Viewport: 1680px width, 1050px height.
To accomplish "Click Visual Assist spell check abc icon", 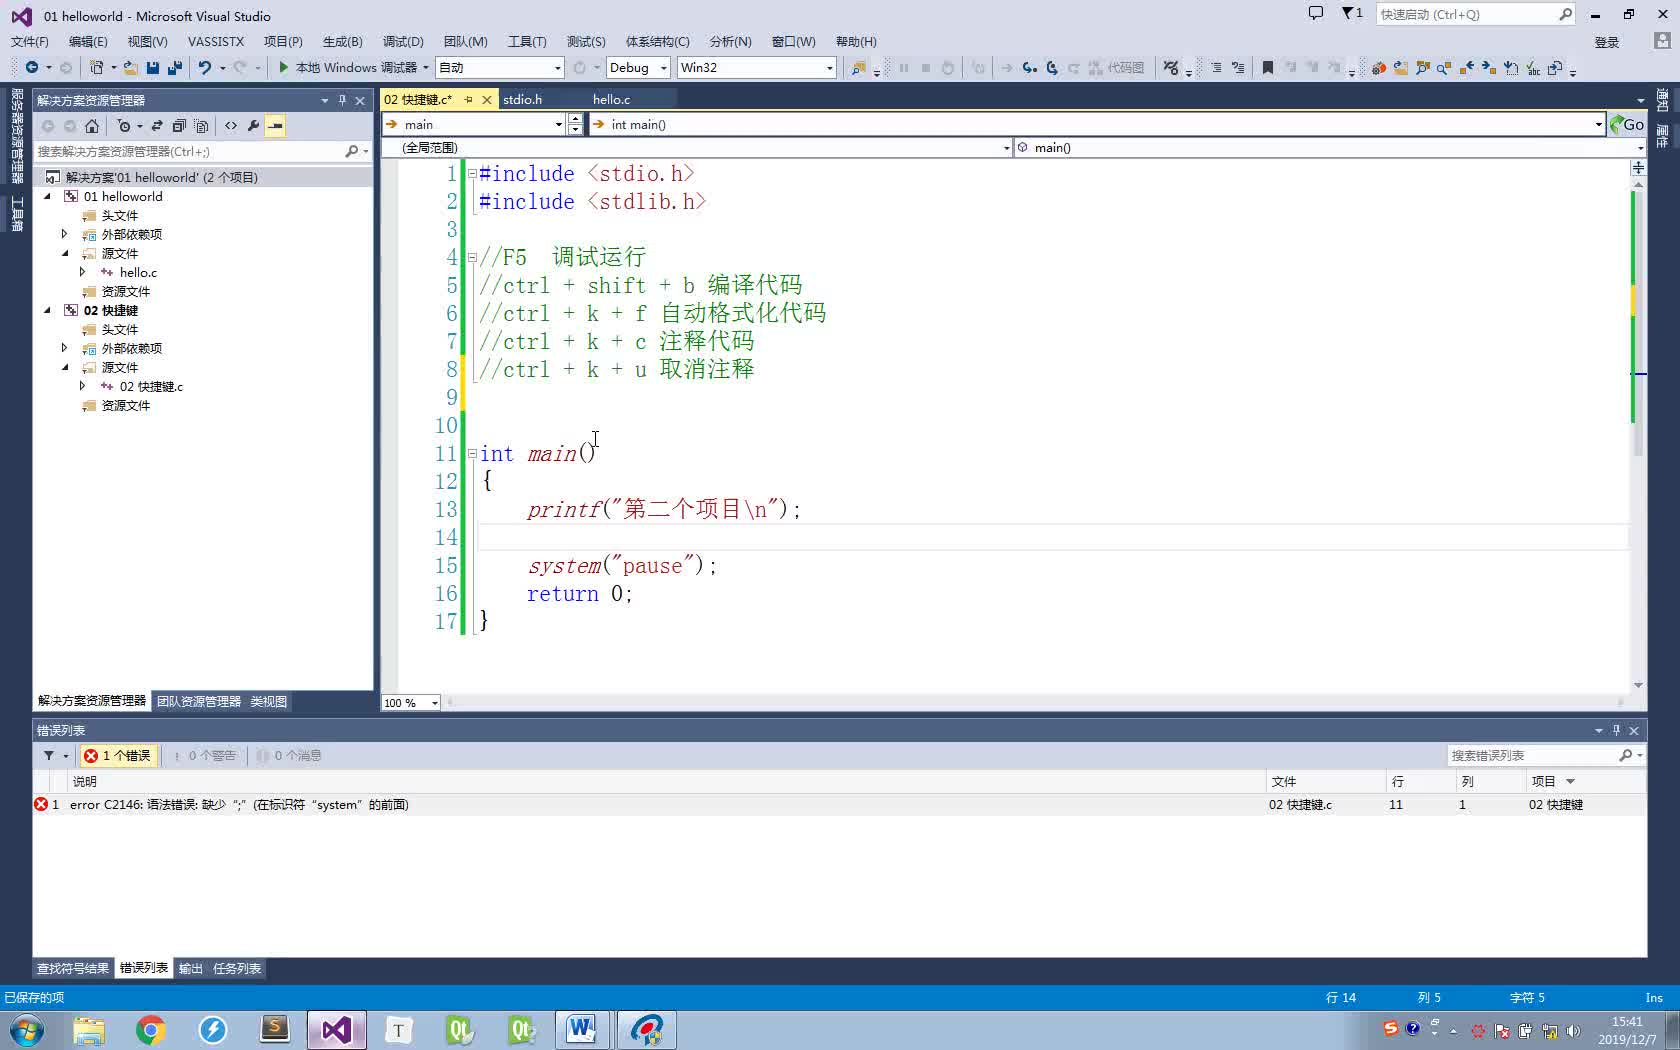I will coord(1532,67).
